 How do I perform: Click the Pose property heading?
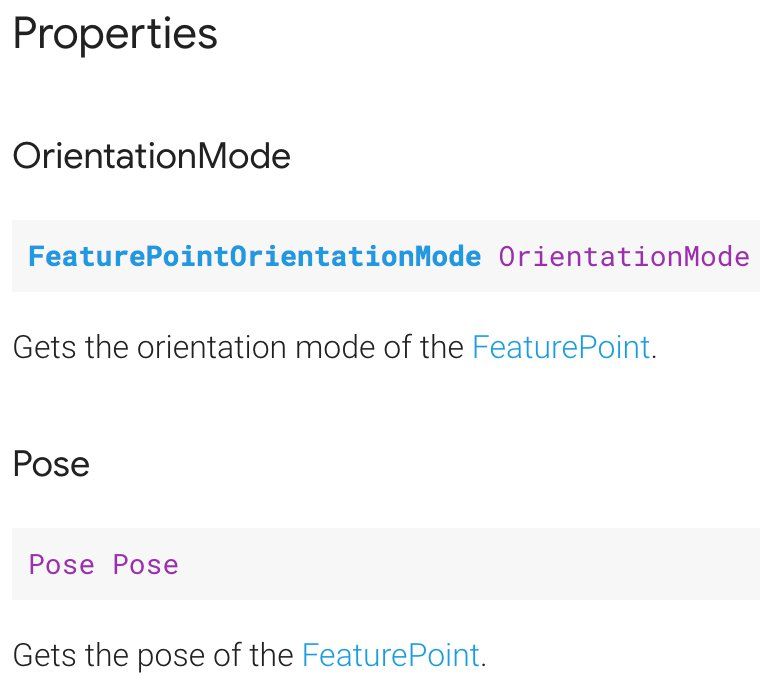tap(51, 464)
